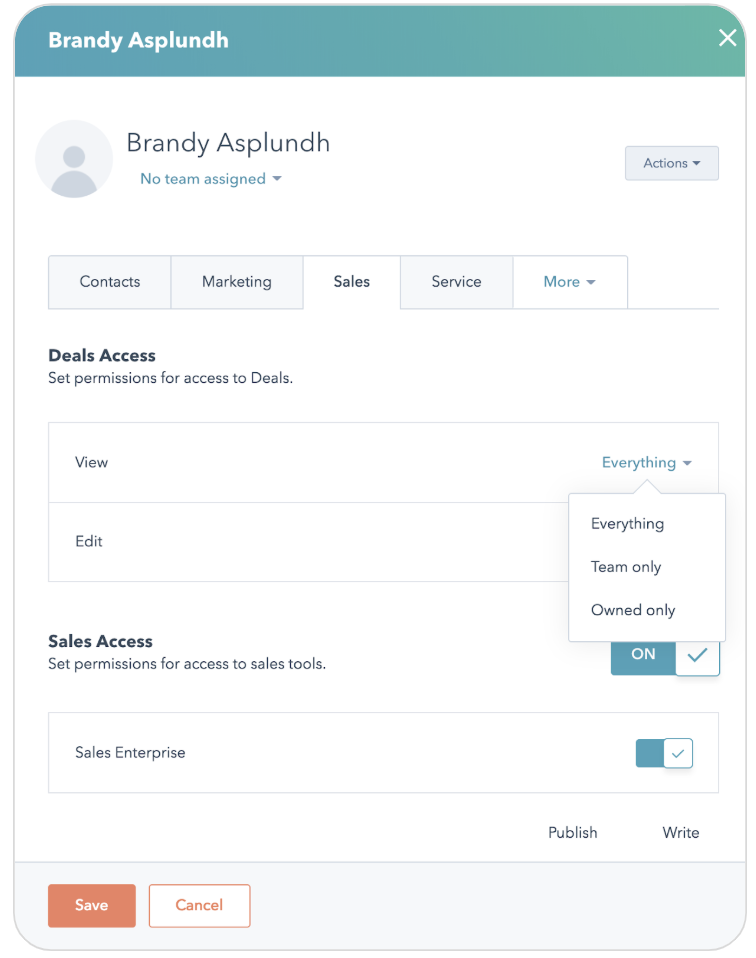Image resolution: width=756 pixels, height=958 pixels.
Task: Save the user permission changes
Action: click(92, 905)
